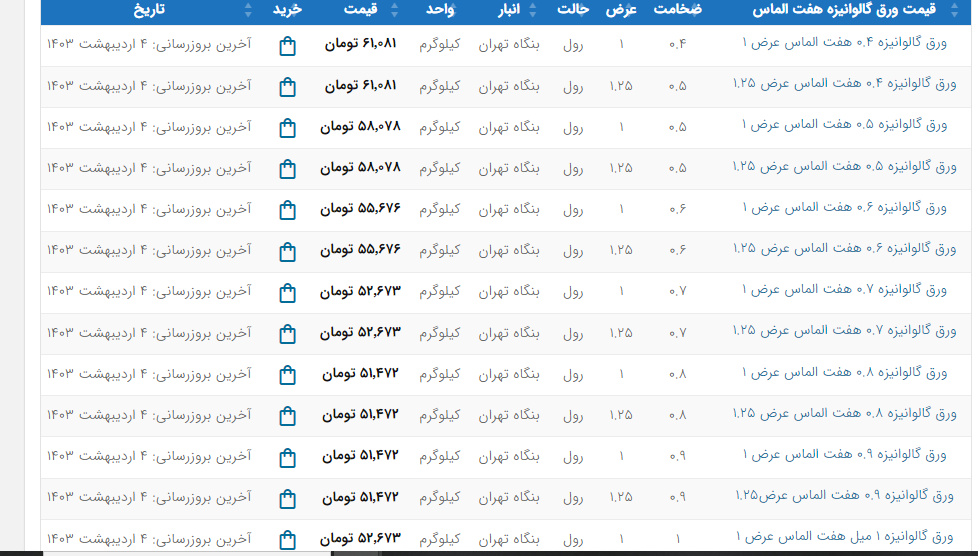The width and height of the screenshot is (978, 556).
Task: Open link for 0.8 galvanized sheet width 1.25
Action: point(844,414)
